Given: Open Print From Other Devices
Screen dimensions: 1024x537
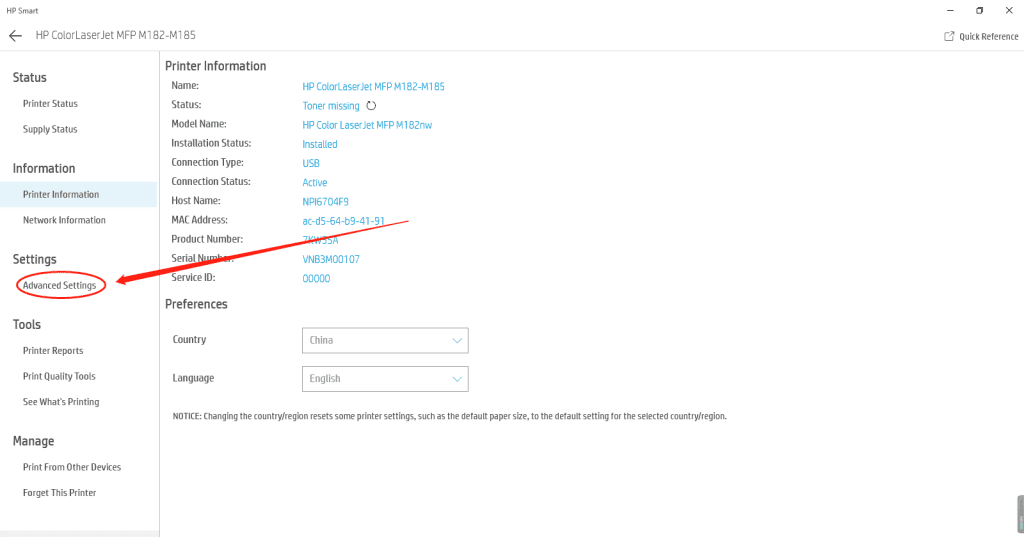Looking at the screenshot, I should pos(72,467).
